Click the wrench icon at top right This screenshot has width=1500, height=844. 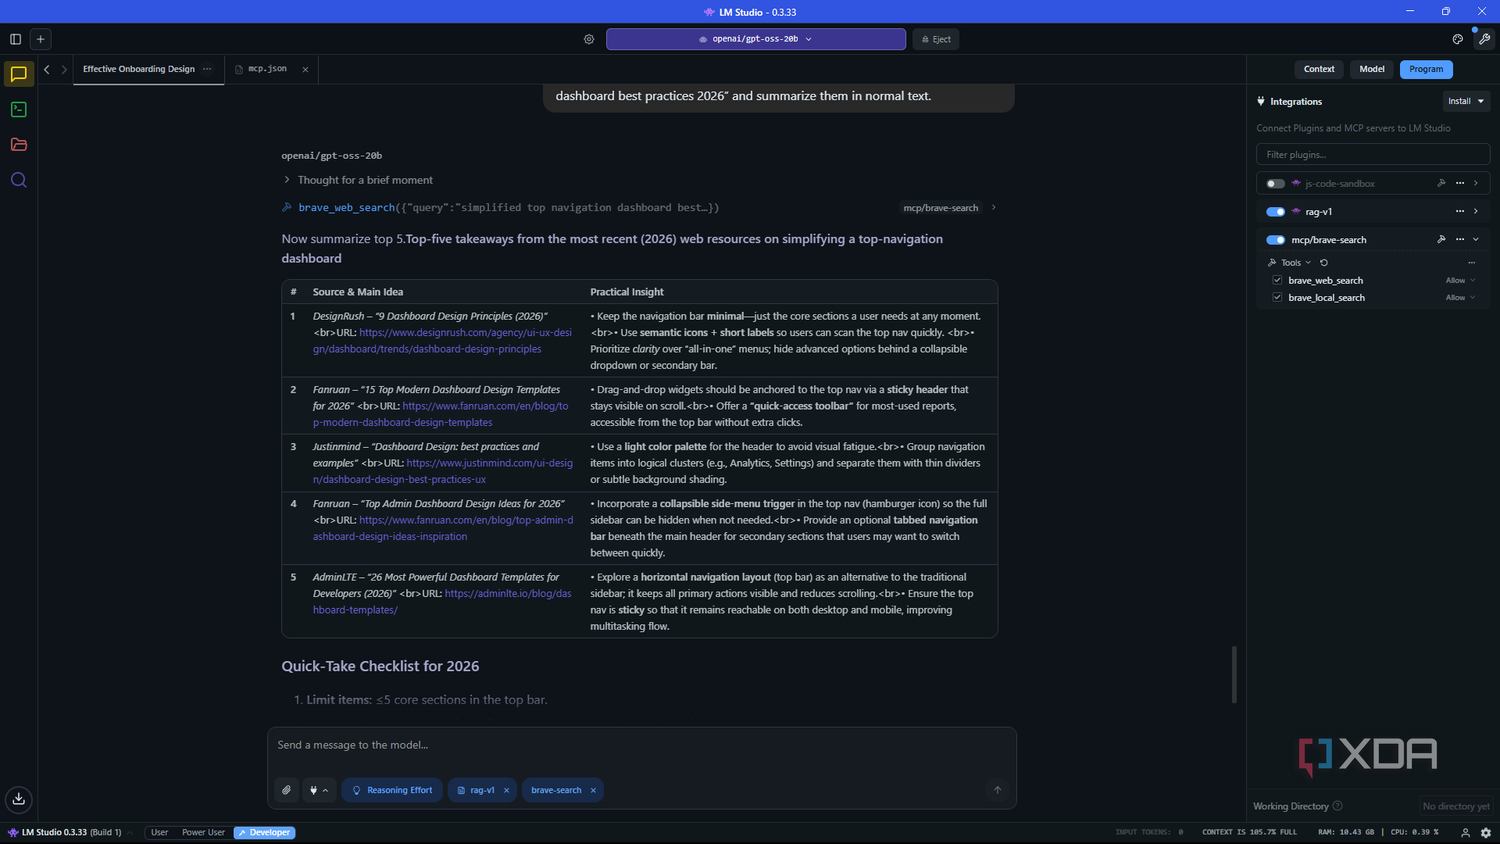click(1484, 39)
